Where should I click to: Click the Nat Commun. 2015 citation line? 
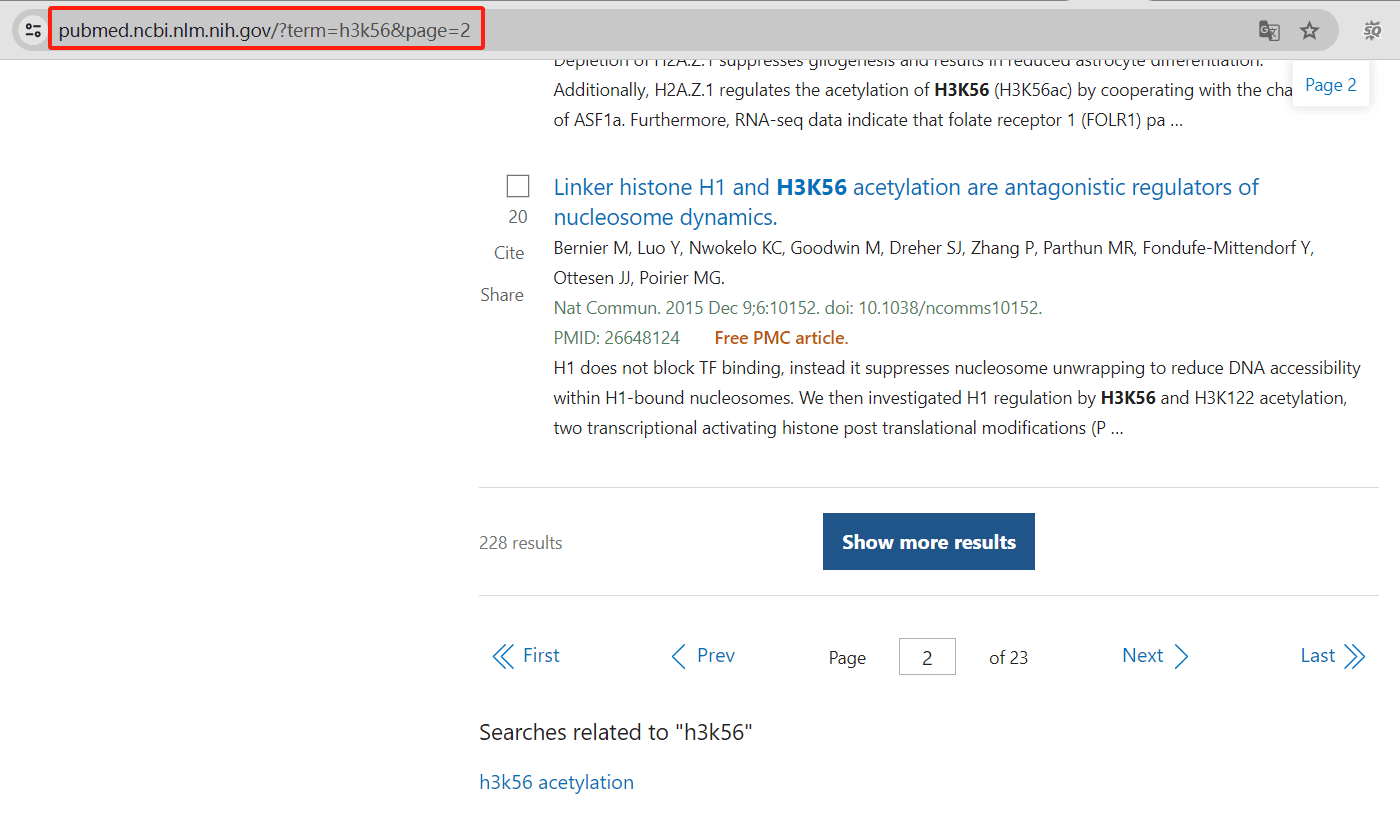pyautogui.click(x=798, y=308)
